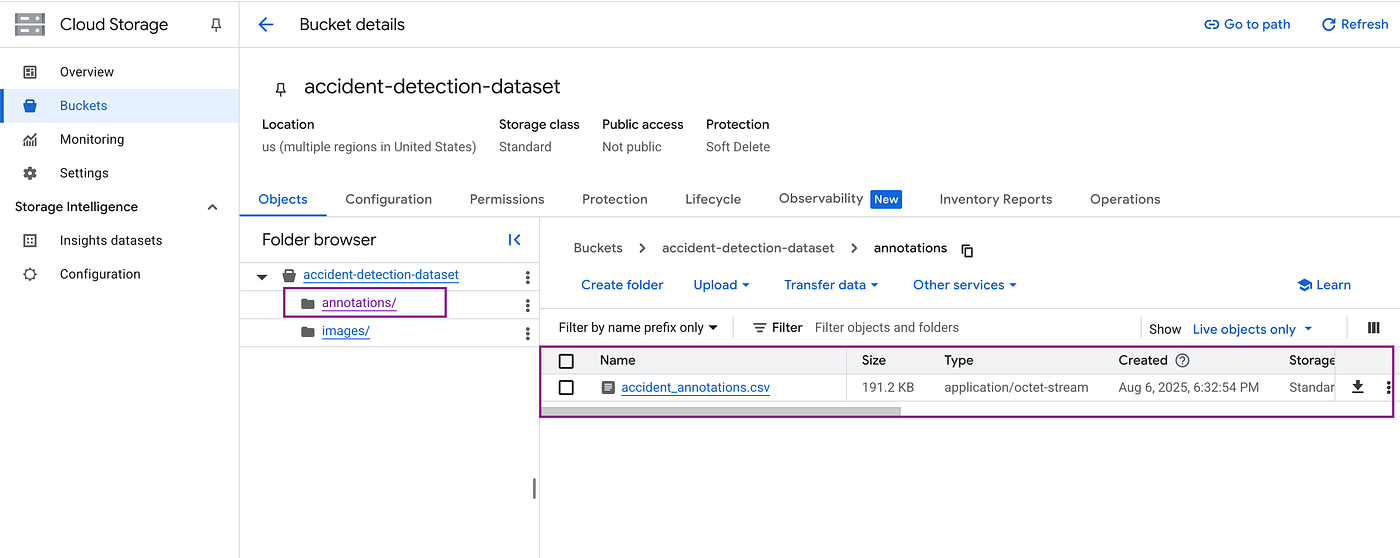Open more options for annotations/ folder

pos(528,305)
